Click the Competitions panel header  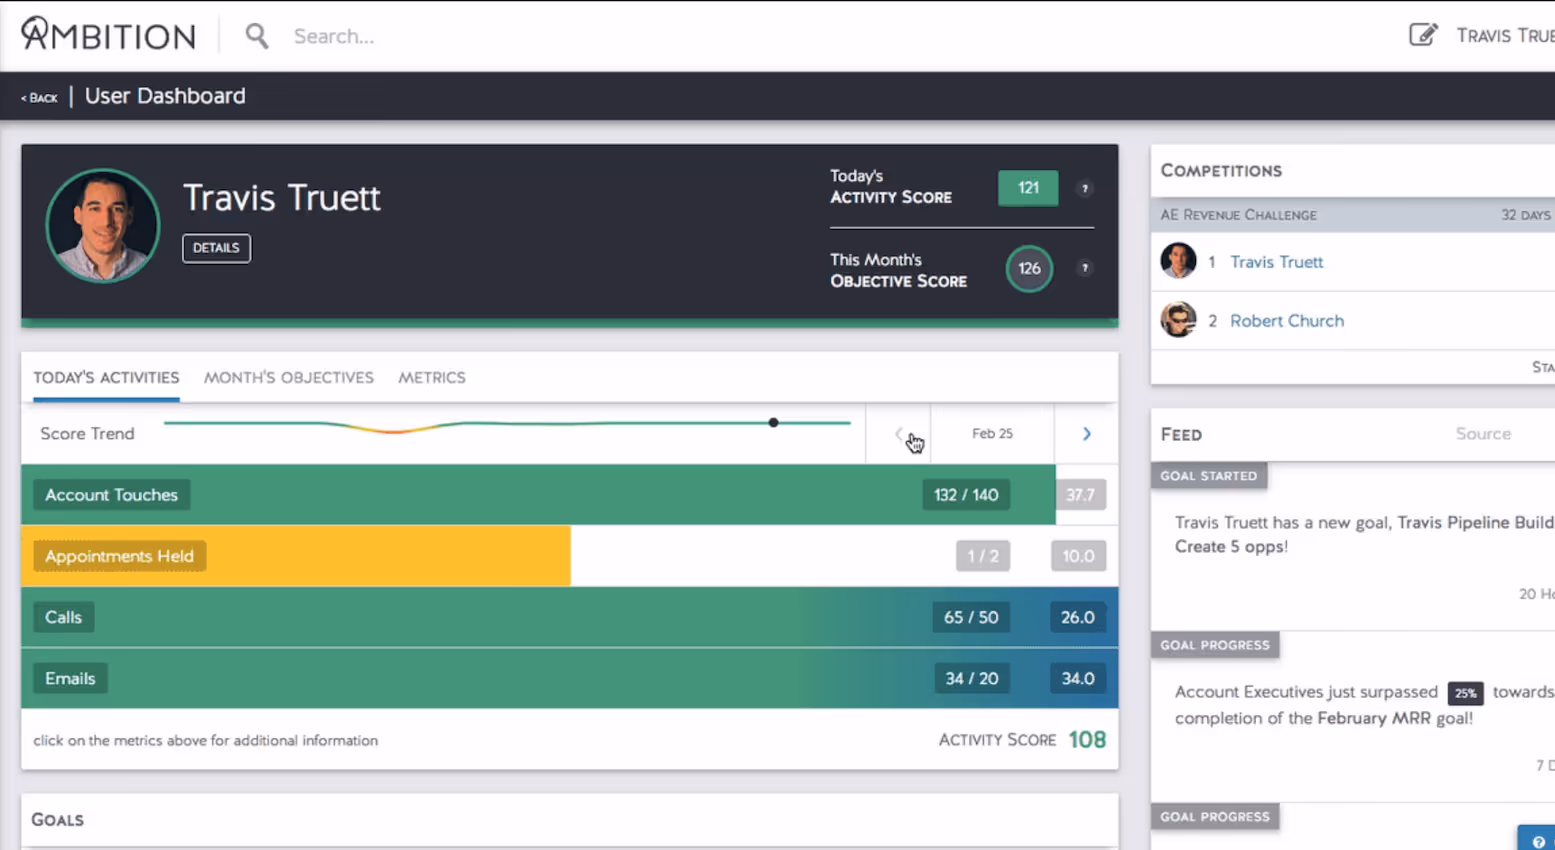pyautogui.click(x=1221, y=171)
